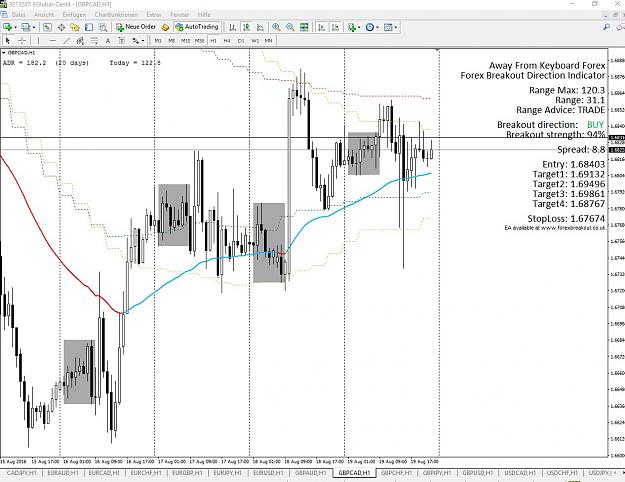Image resolution: width=625 pixels, height=482 pixels.
Task: Toggle the AutoTrading button
Action: tap(197, 27)
